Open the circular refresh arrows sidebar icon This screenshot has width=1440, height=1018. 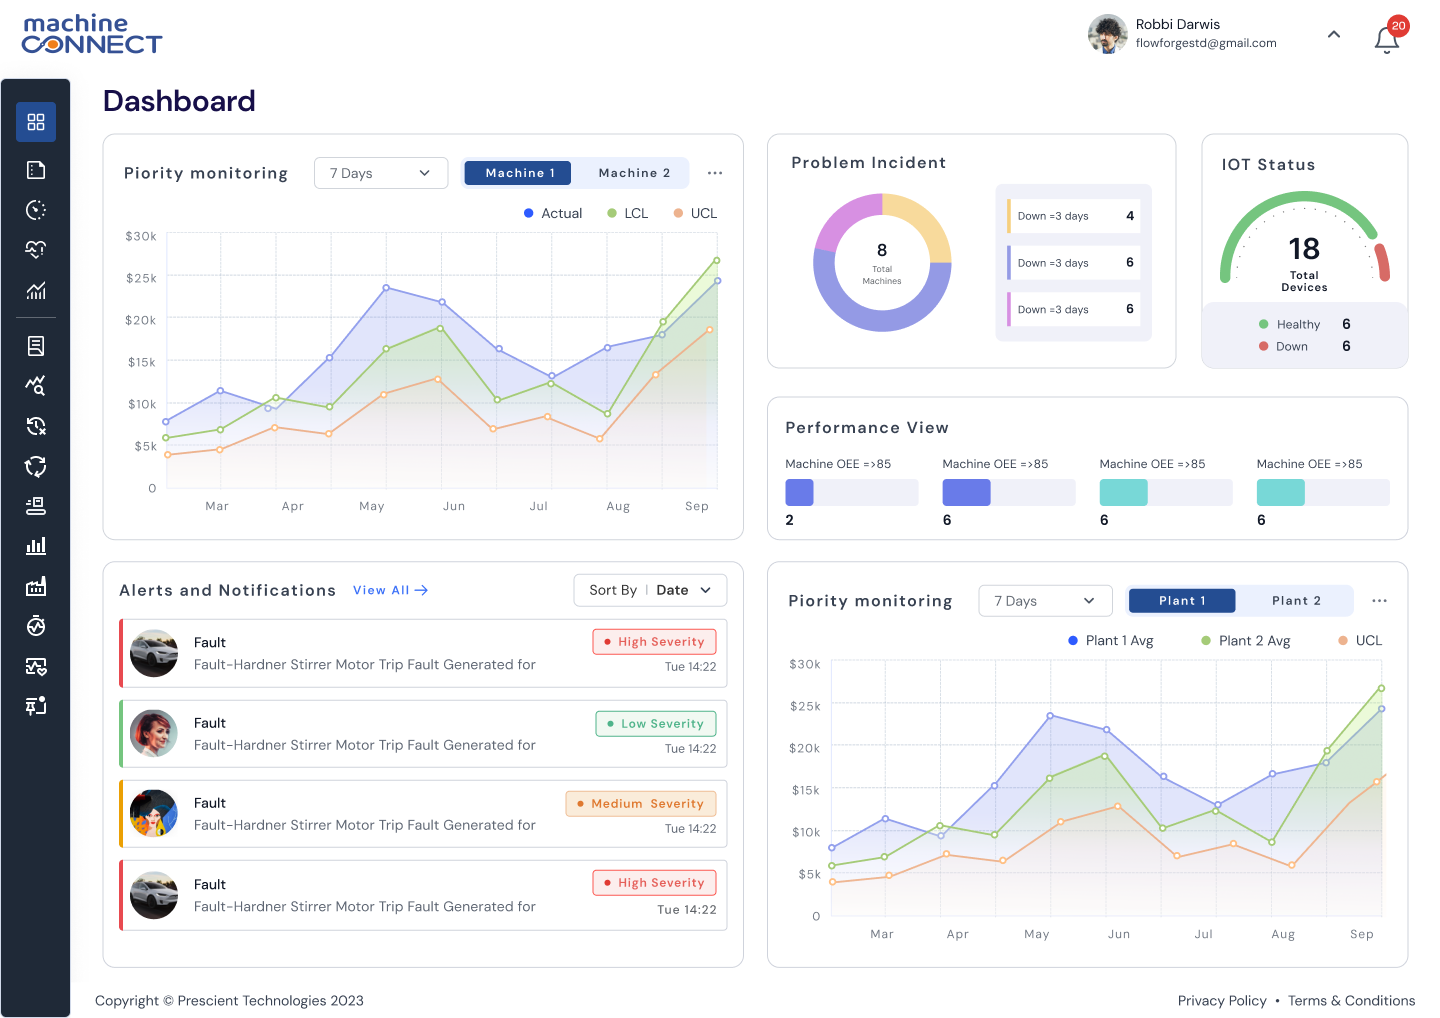[36, 466]
